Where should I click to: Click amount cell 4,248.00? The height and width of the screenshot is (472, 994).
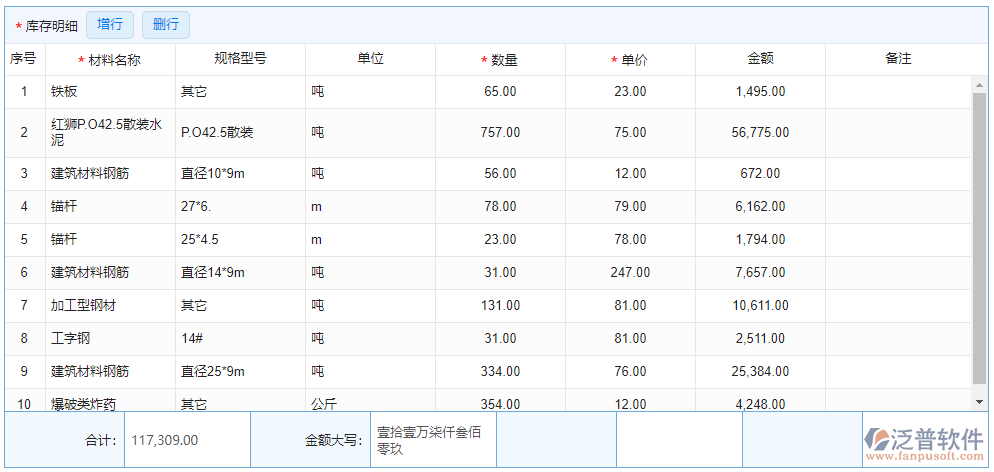click(760, 400)
